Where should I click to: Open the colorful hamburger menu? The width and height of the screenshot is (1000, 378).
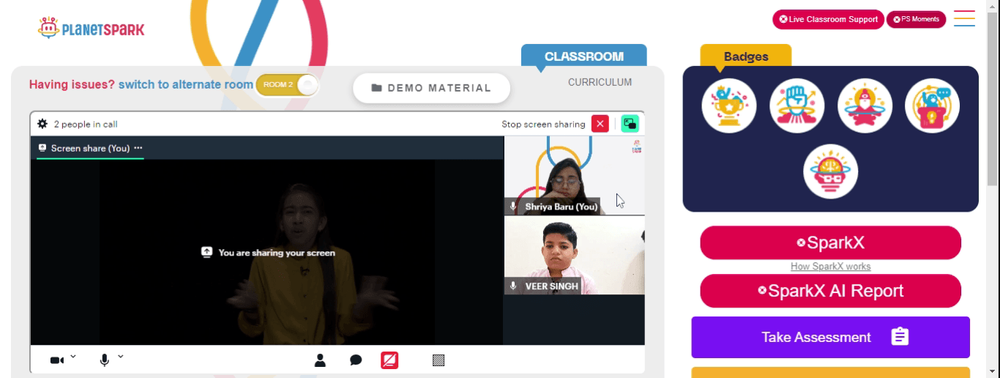tap(964, 18)
